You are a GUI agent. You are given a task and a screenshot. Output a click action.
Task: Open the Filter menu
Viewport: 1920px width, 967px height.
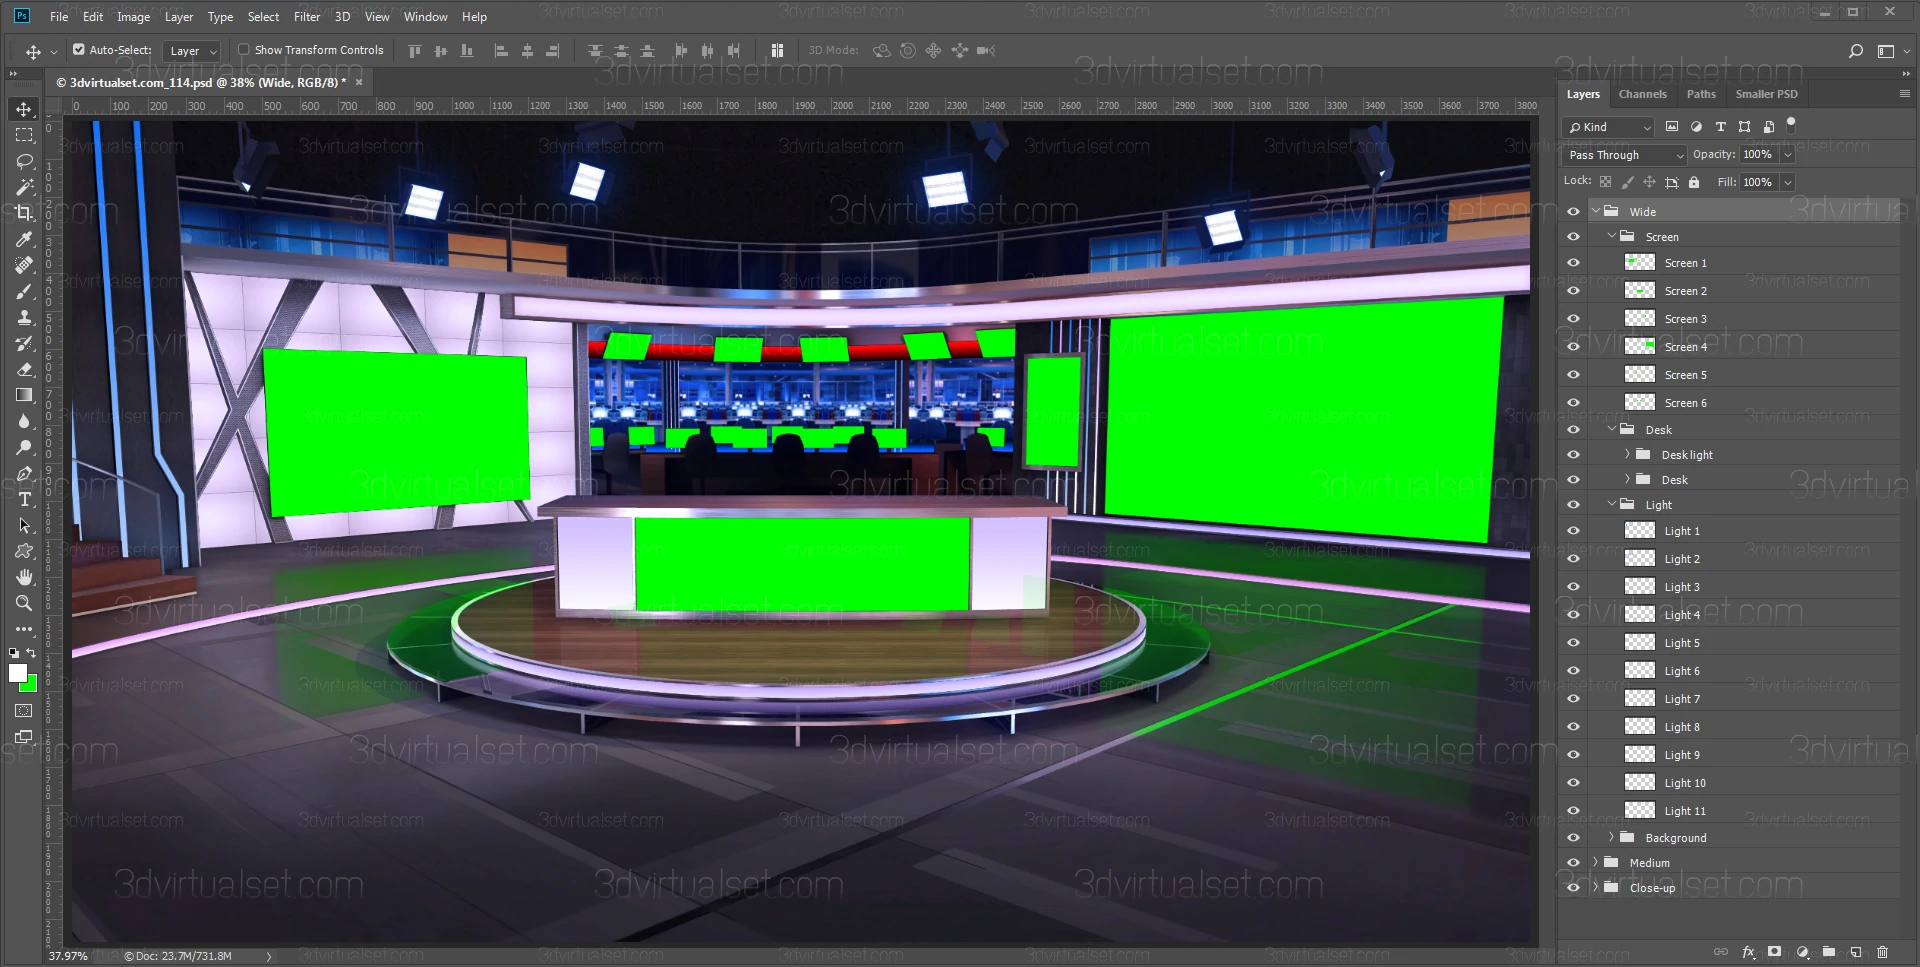tap(306, 17)
